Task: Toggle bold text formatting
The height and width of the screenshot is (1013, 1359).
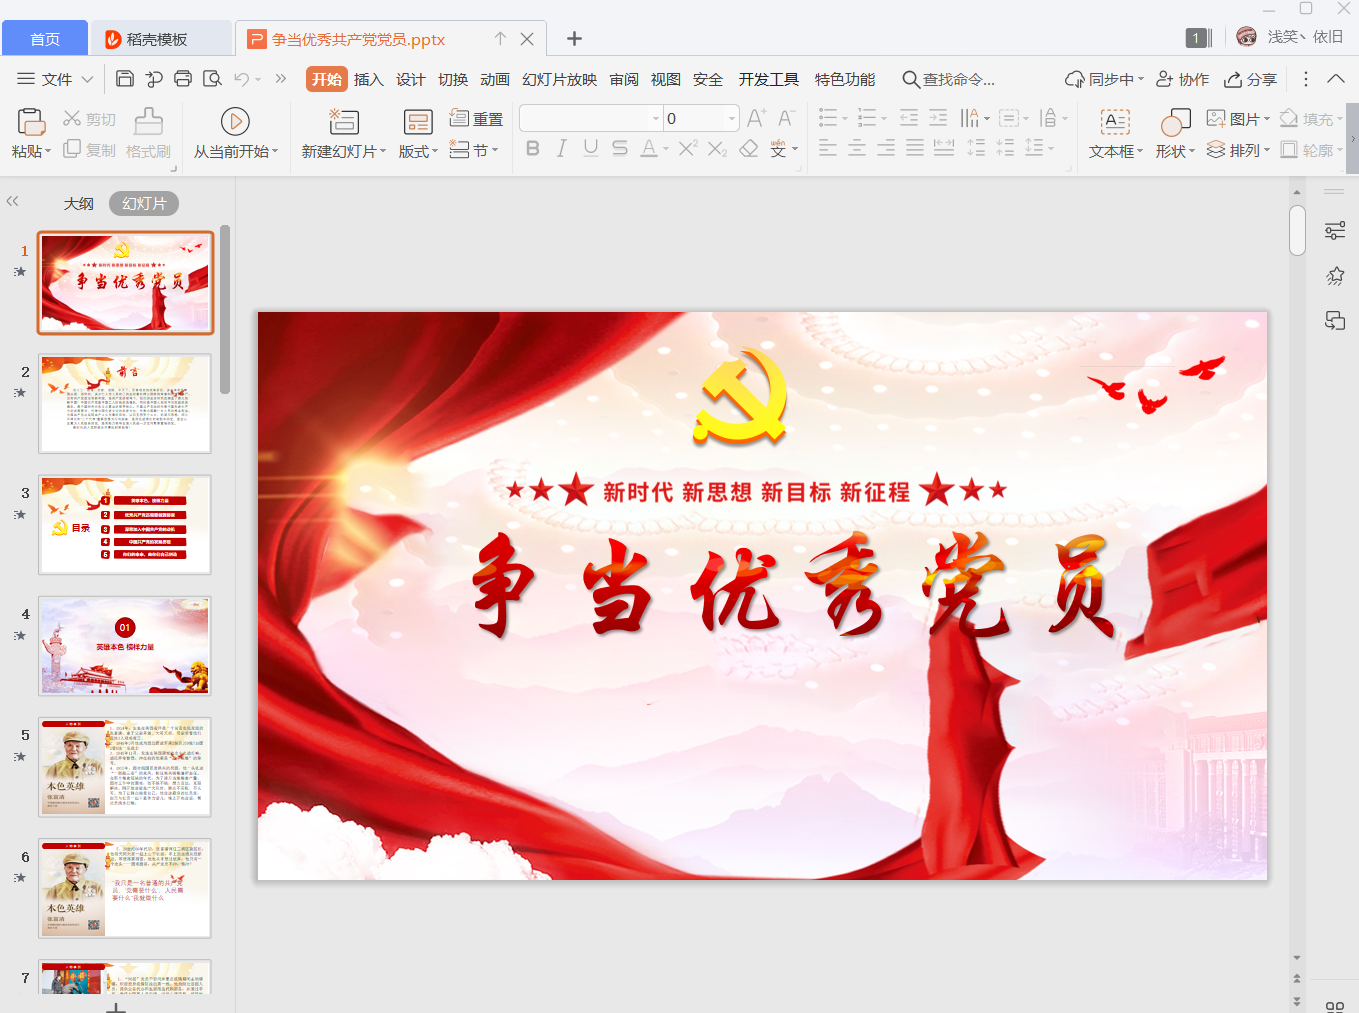Action: point(532,149)
